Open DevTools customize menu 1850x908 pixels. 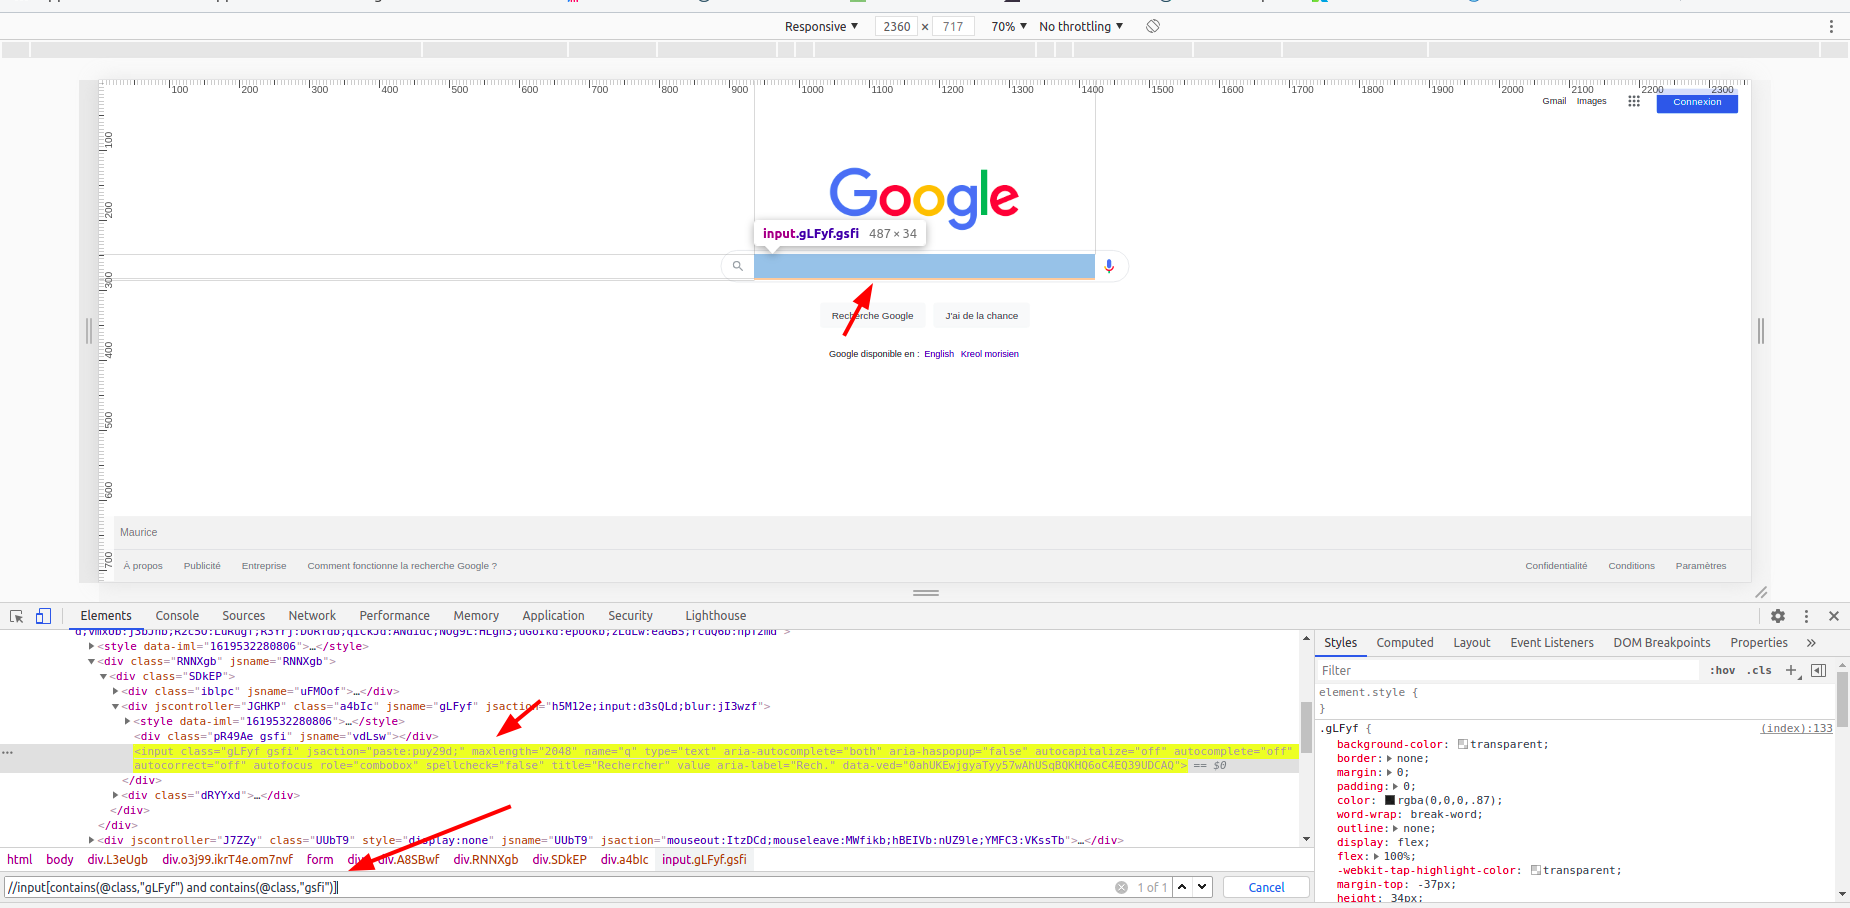1806,616
